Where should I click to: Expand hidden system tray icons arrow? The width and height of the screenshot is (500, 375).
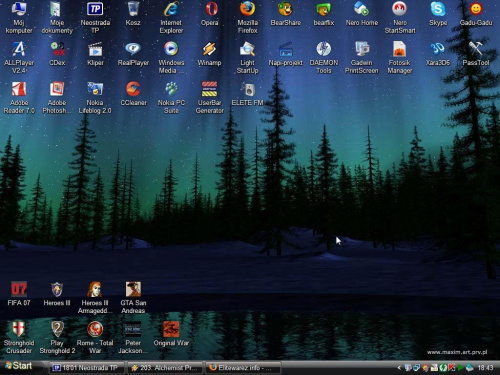tap(399, 368)
